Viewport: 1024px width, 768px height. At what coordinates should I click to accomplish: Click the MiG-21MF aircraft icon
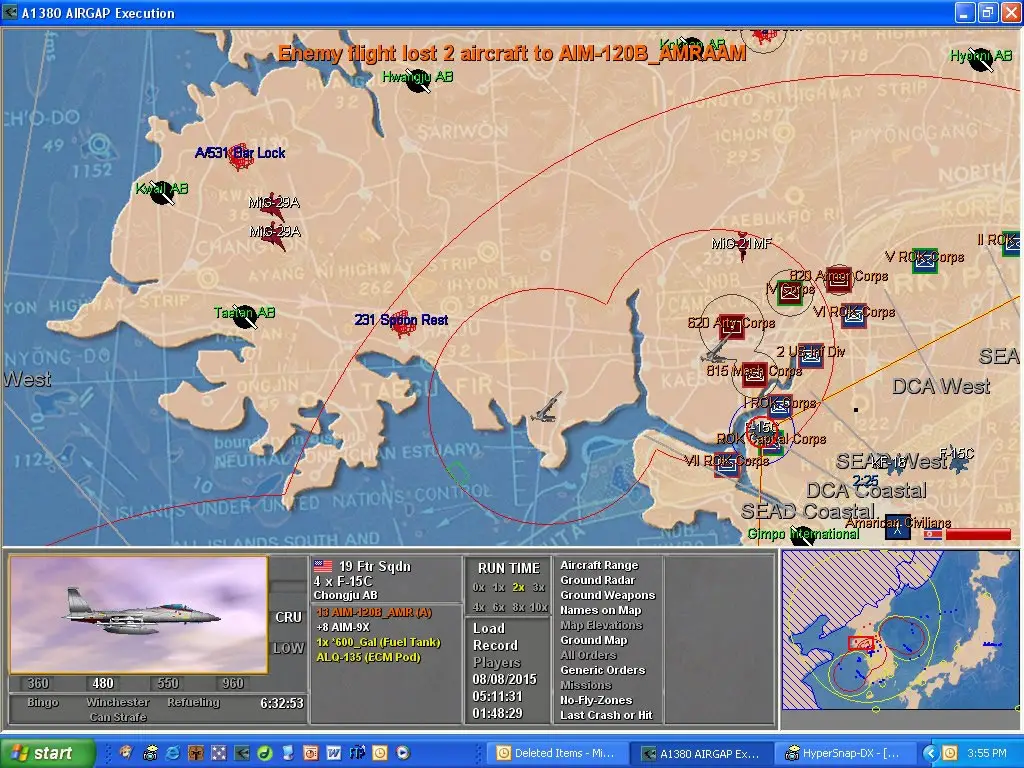click(743, 250)
